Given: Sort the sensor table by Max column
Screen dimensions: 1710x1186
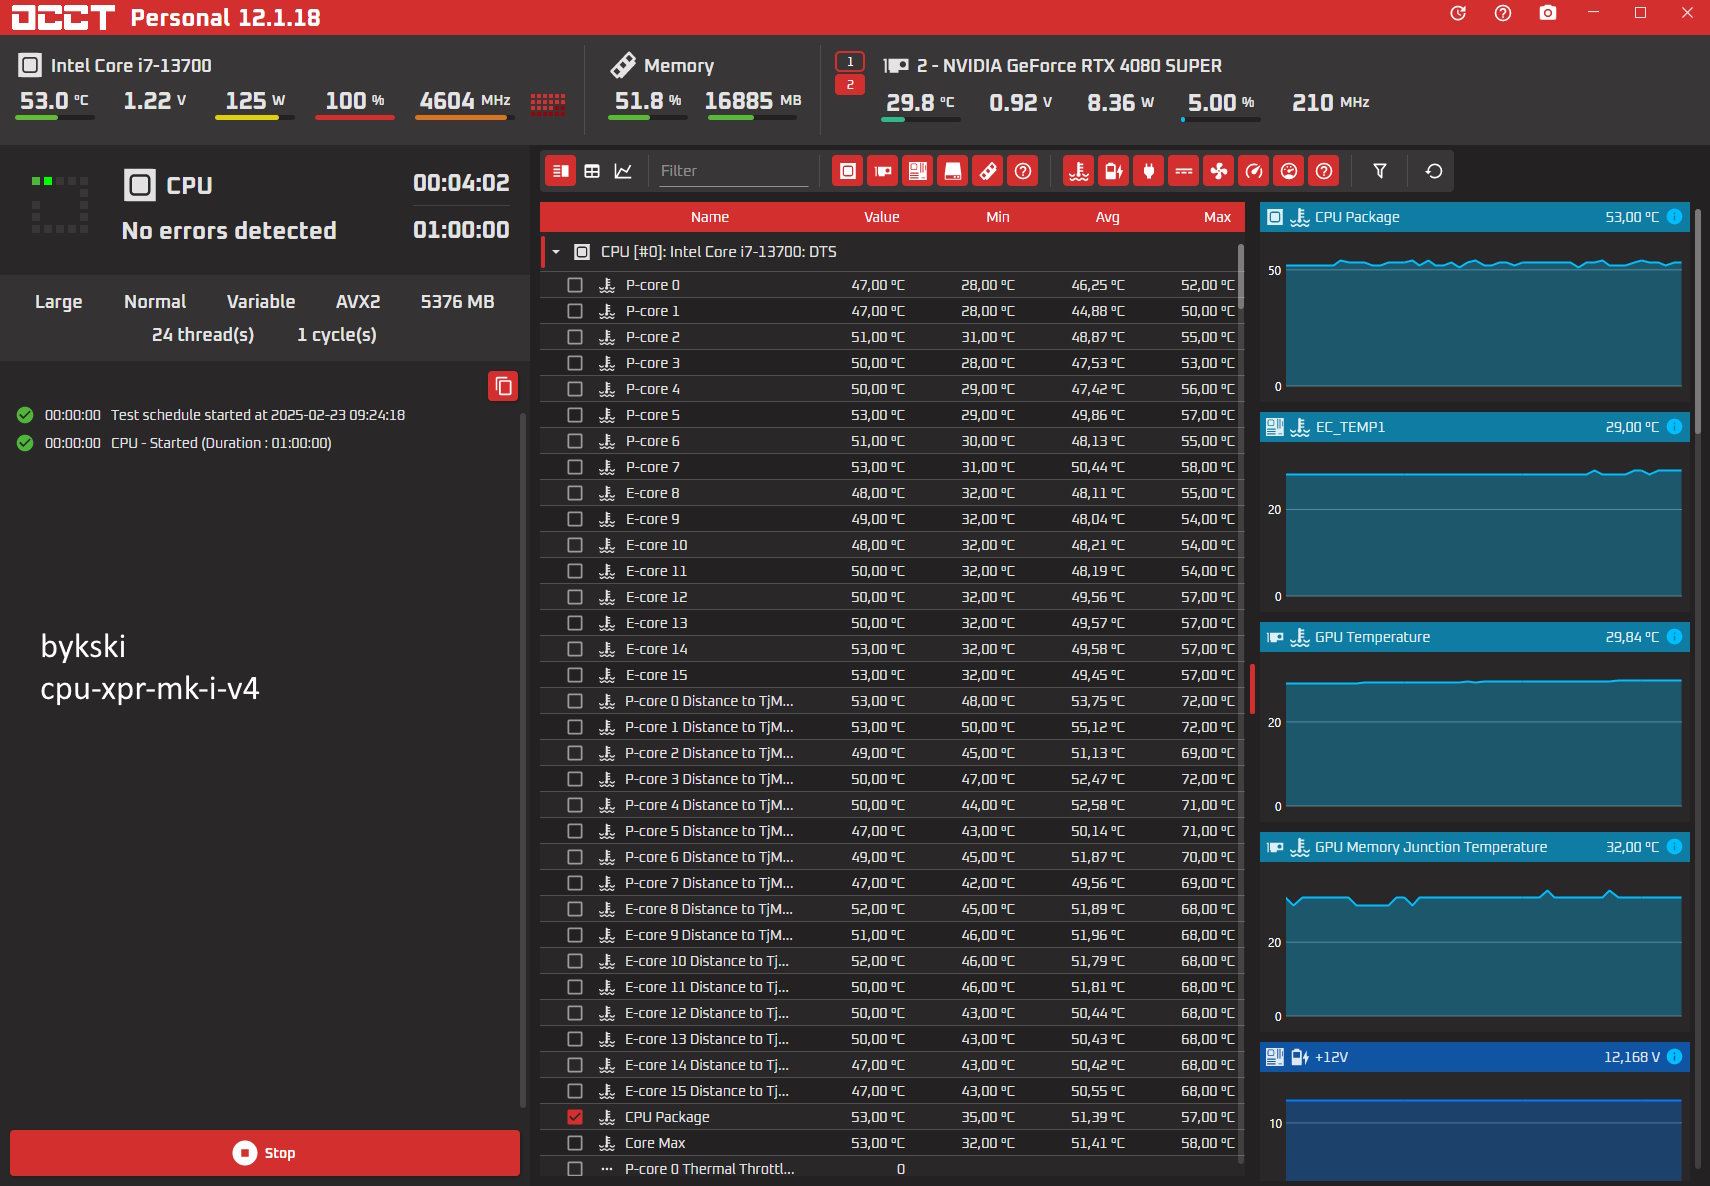Looking at the screenshot, I should click(x=1217, y=217).
